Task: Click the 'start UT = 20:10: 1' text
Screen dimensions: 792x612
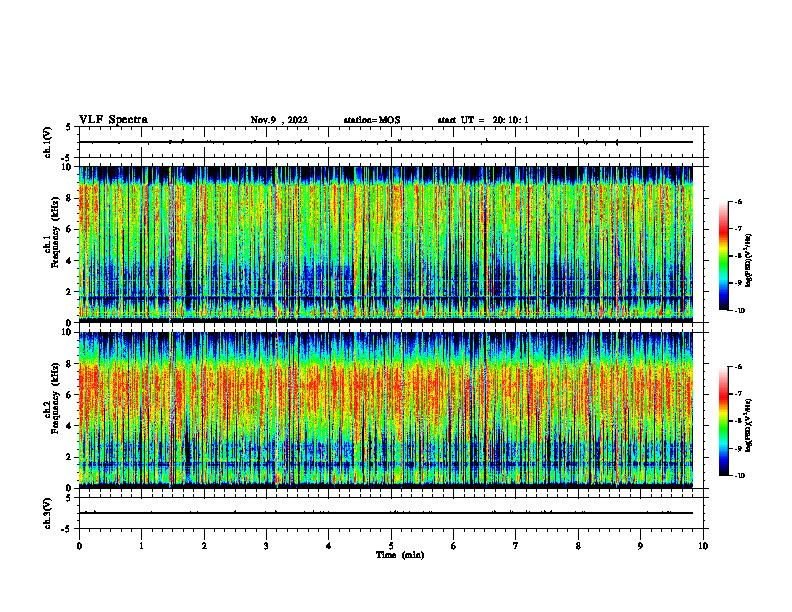Action: (x=483, y=120)
